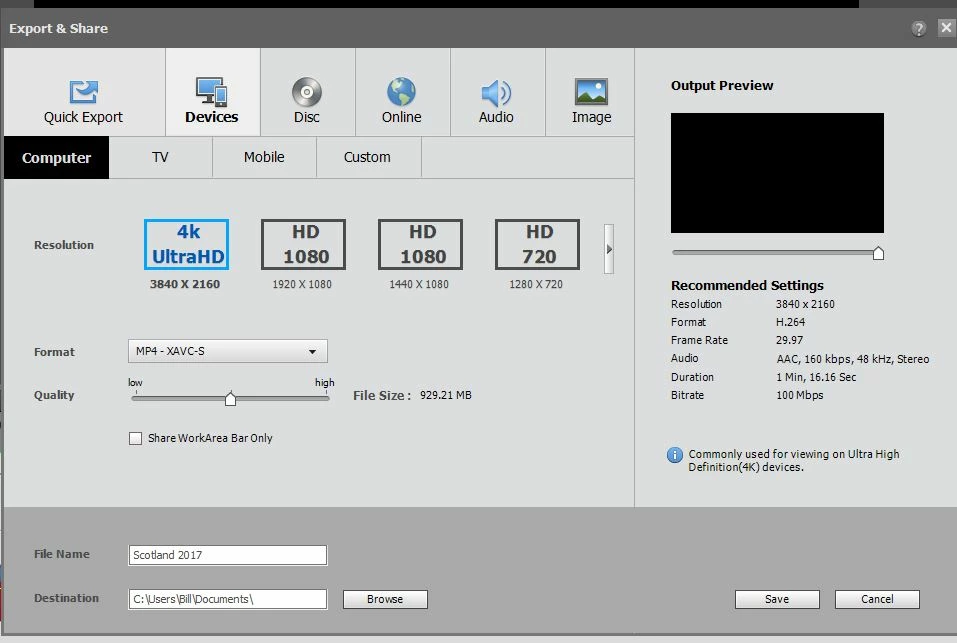Pick HD 1080 1920 X 1080 resolution
Screen dimensions: 957x643
(x=303, y=245)
